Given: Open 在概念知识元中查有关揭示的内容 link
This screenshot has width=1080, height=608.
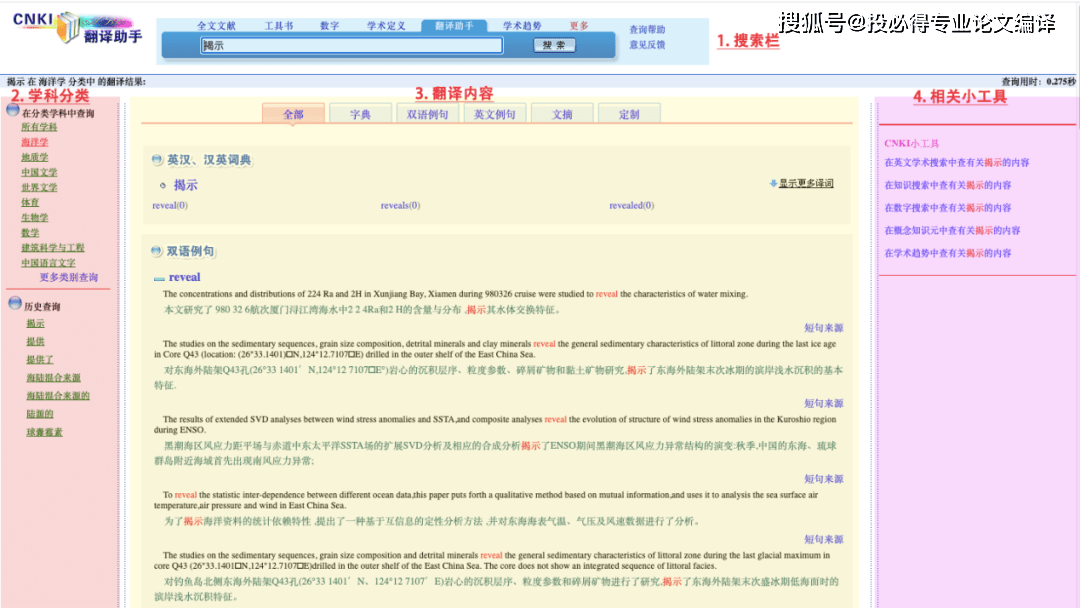Looking at the screenshot, I should pos(952,231).
